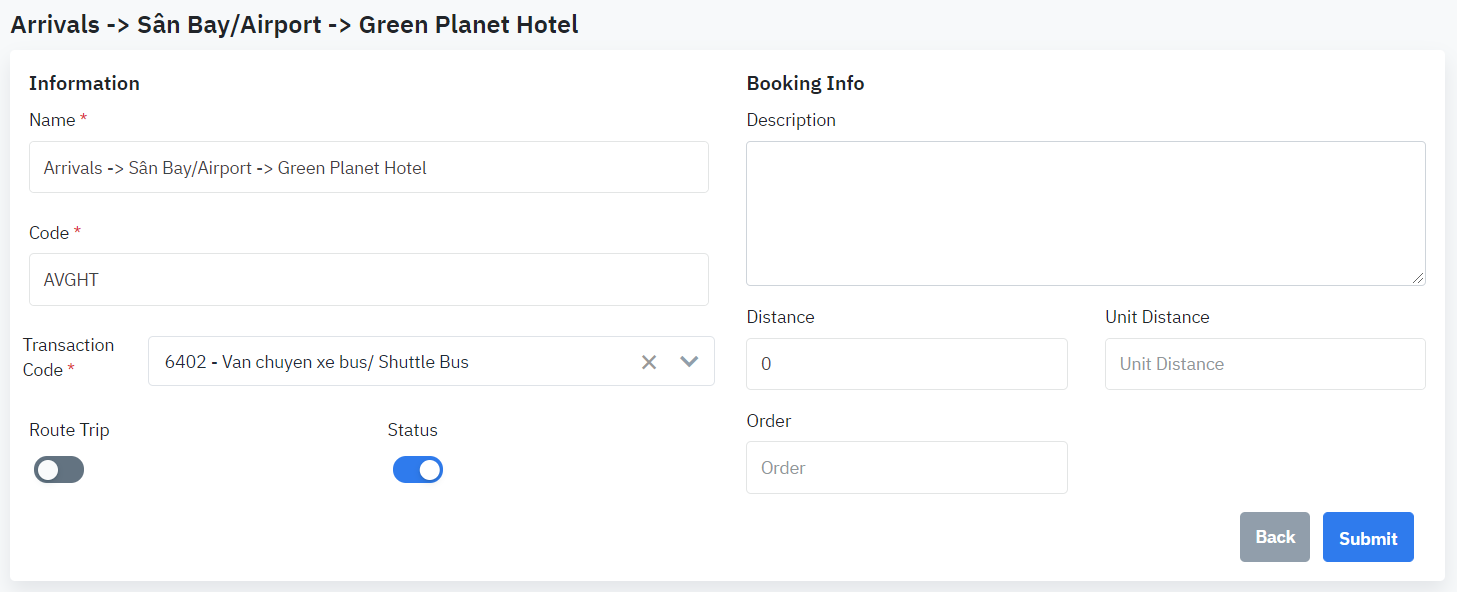
Task: Click the Arrivals to Green Planet Hotel page title
Action: point(294,25)
